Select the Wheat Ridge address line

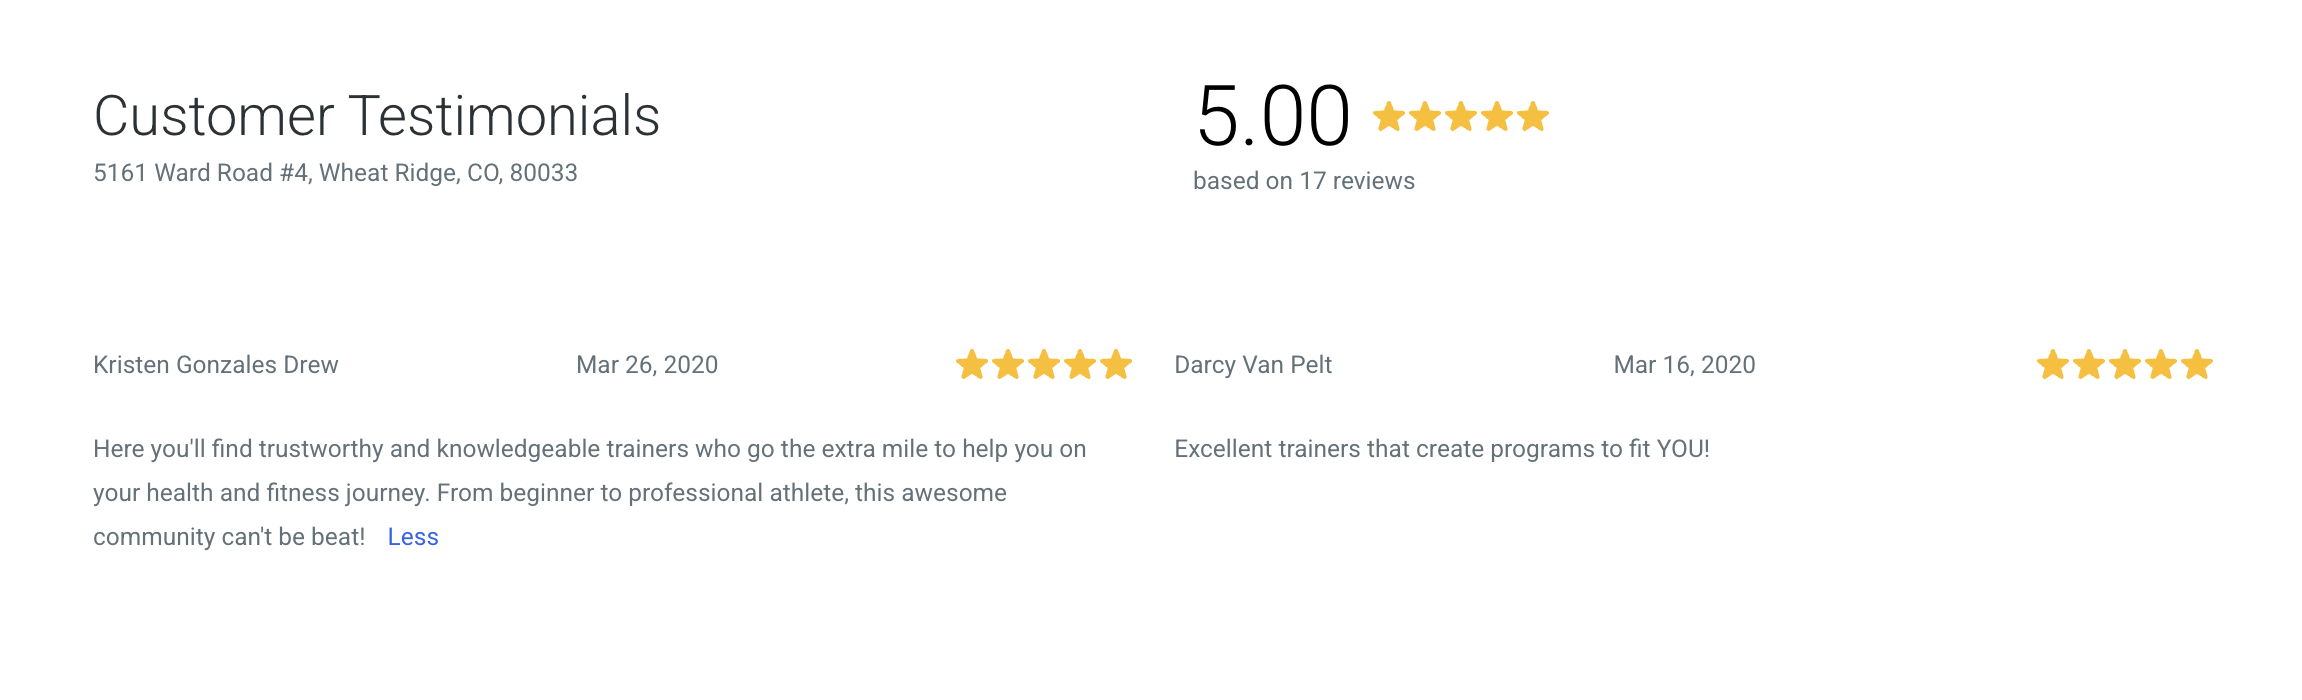pyautogui.click(x=335, y=172)
